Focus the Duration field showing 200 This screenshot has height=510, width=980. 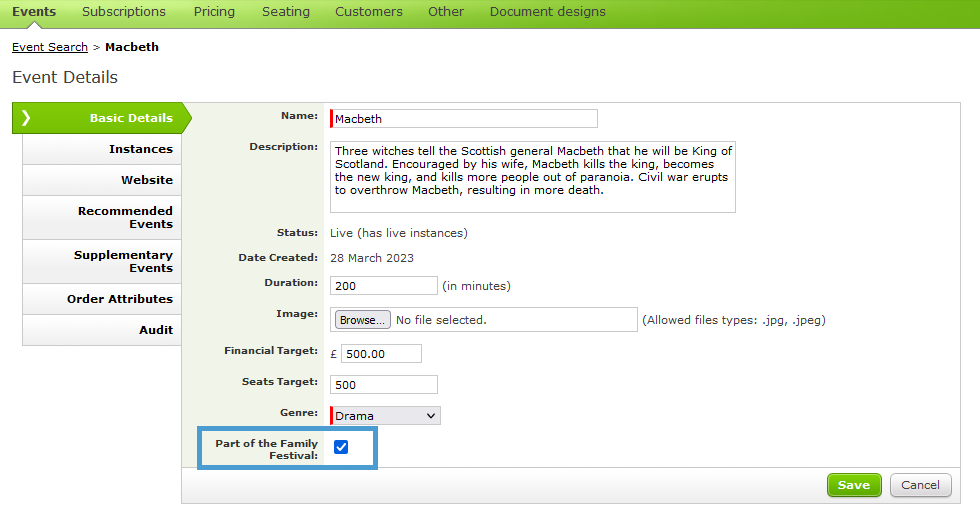(384, 286)
